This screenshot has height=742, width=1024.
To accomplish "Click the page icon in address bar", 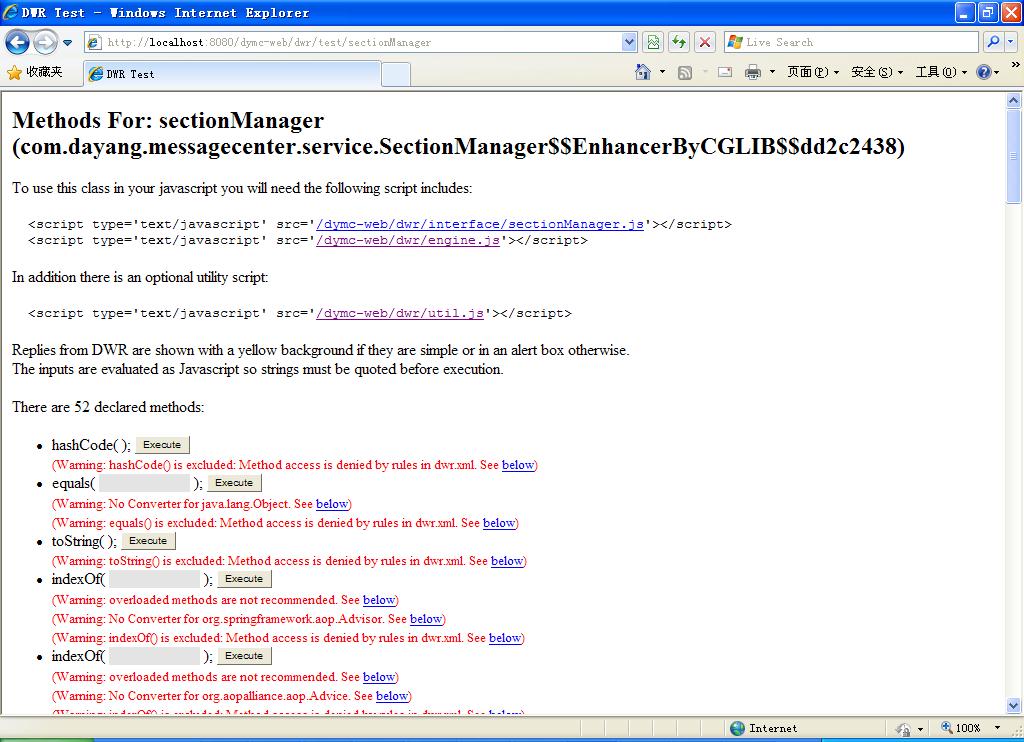I will pyautogui.click(x=94, y=42).
